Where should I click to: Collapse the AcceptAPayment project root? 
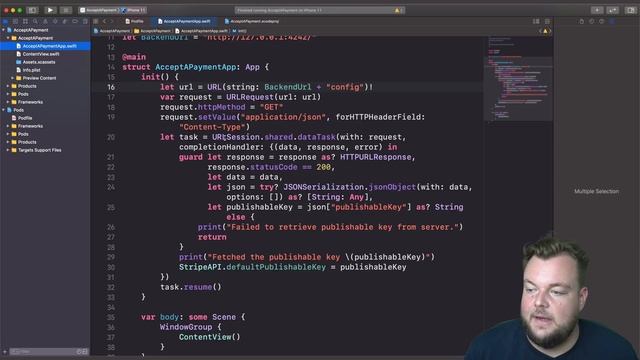(x=4, y=30)
